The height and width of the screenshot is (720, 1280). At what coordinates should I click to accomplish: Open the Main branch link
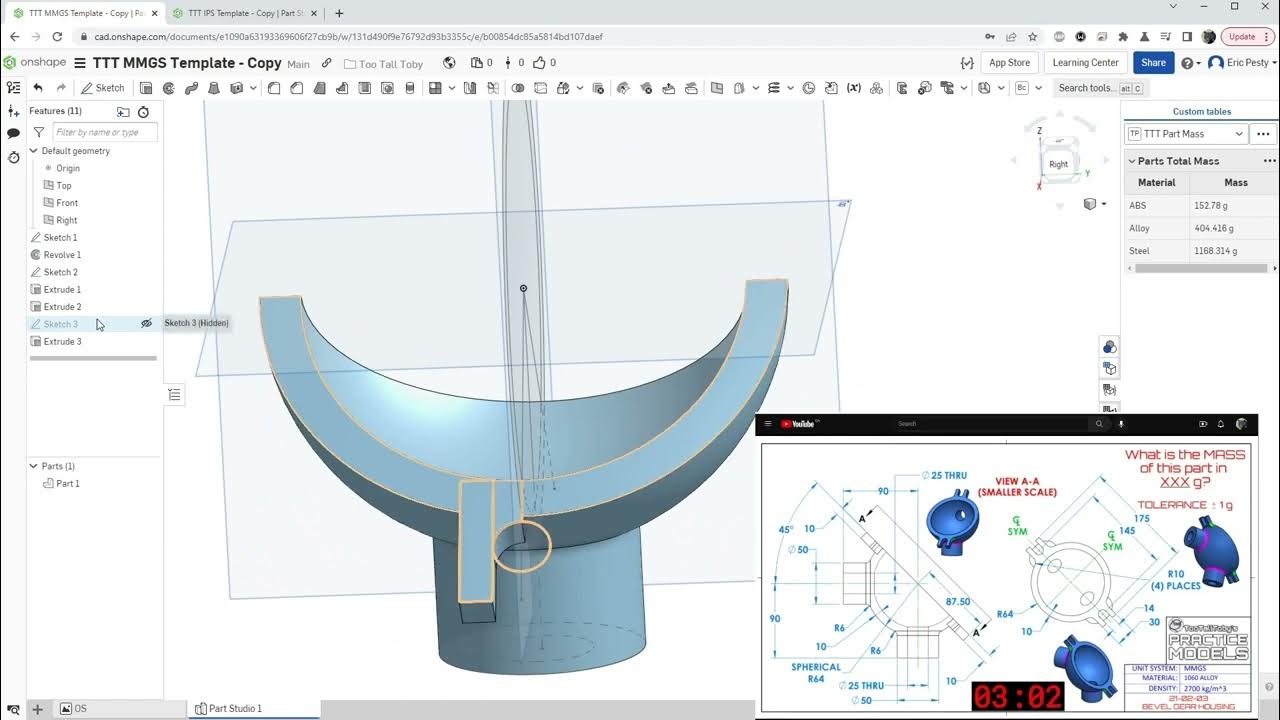click(x=298, y=64)
